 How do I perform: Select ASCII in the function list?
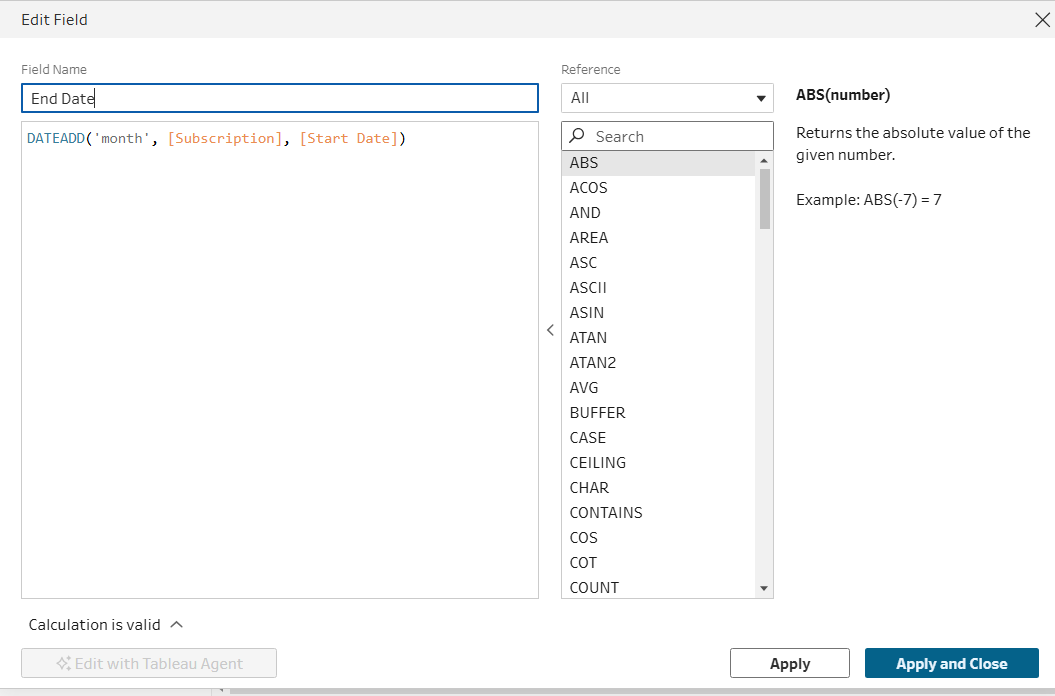pos(658,287)
